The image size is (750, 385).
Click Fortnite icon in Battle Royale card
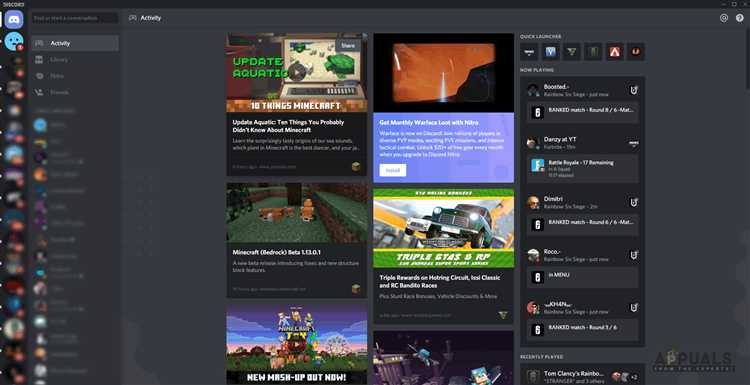click(x=538, y=165)
